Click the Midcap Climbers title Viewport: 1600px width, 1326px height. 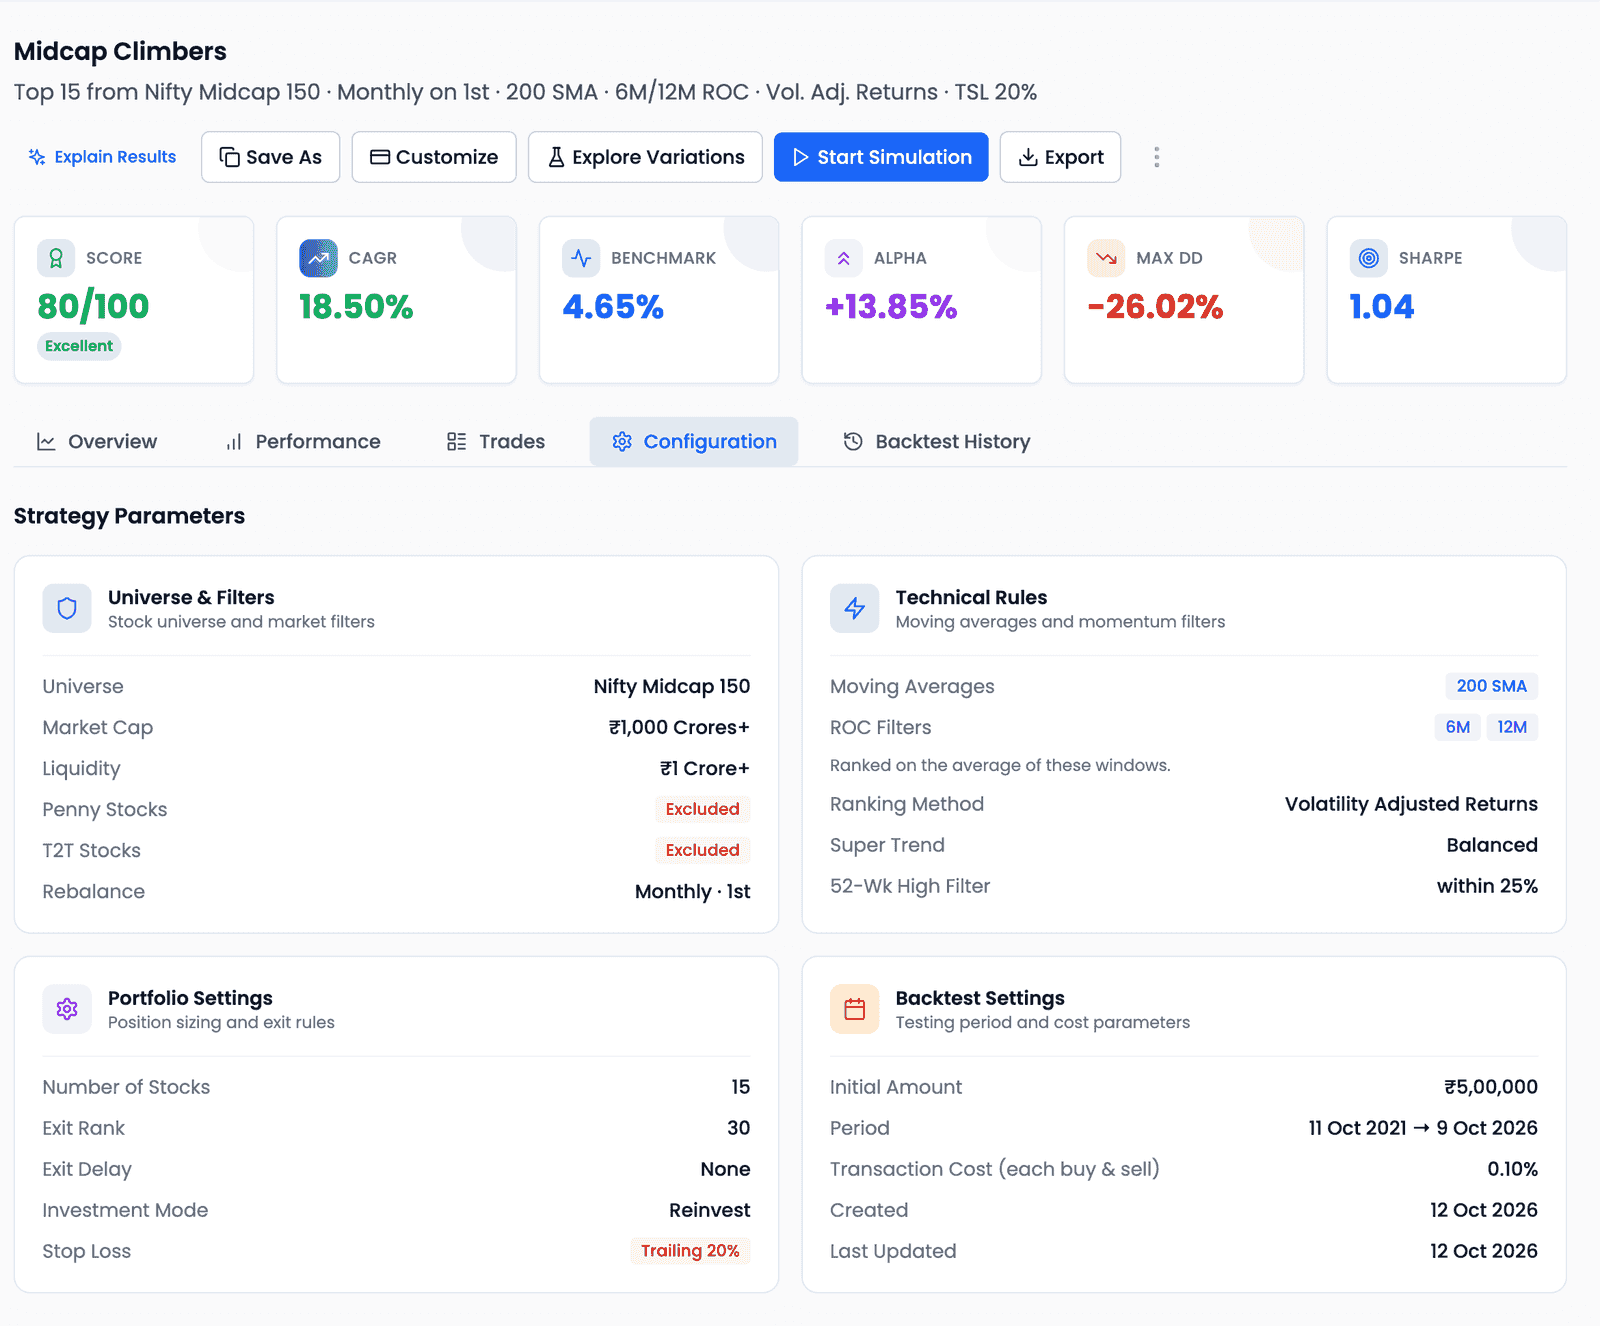tap(120, 51)
